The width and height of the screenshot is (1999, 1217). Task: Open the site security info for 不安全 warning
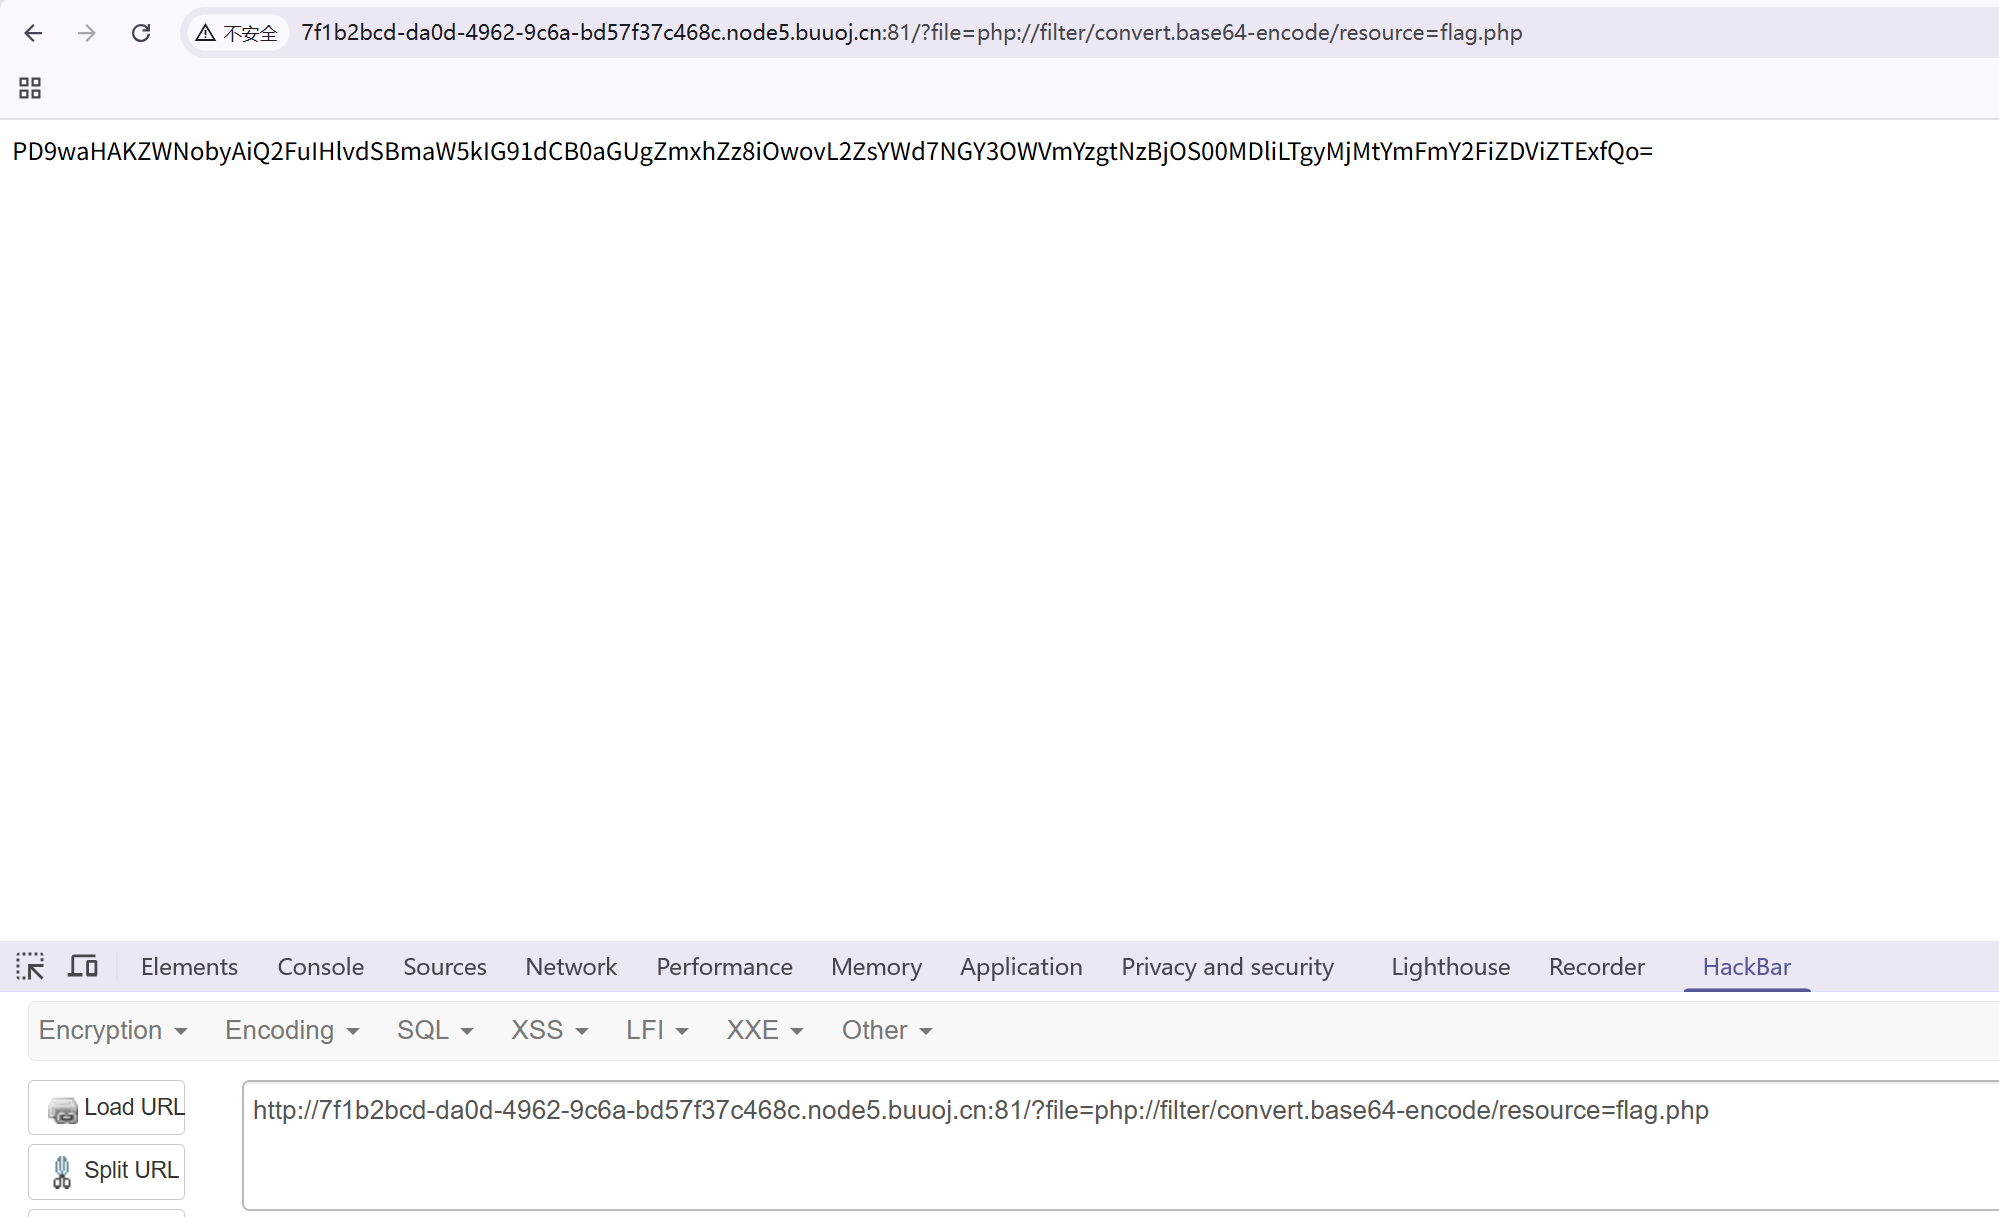(x=236, y=33)
